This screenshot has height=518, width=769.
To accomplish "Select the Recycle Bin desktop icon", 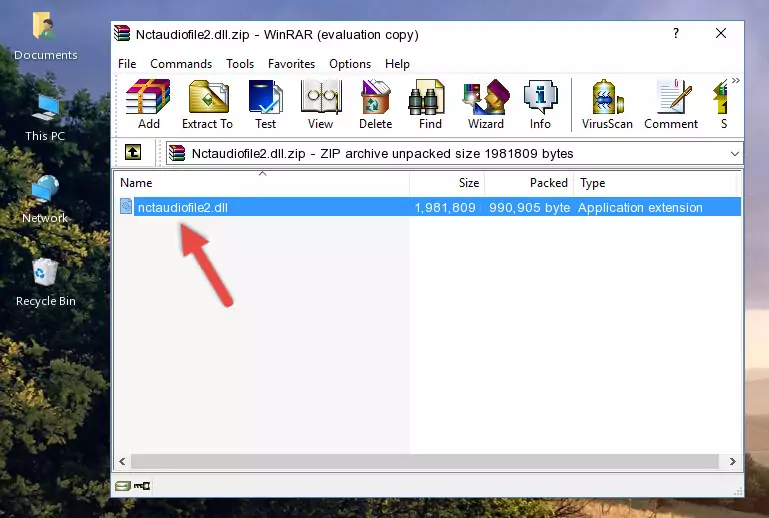I will coord(46,283).
